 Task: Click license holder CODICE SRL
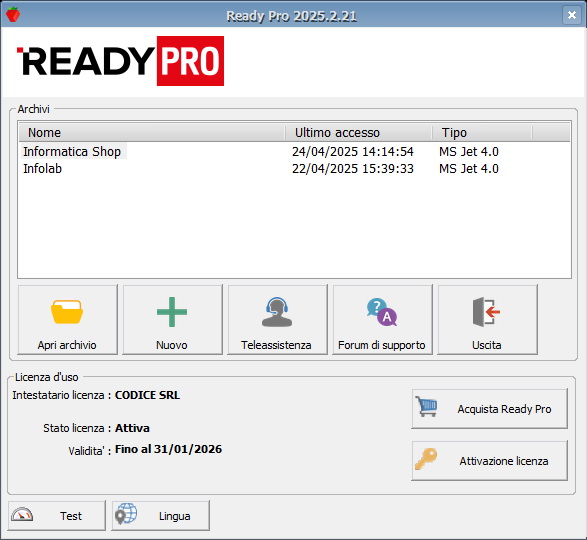147,395
